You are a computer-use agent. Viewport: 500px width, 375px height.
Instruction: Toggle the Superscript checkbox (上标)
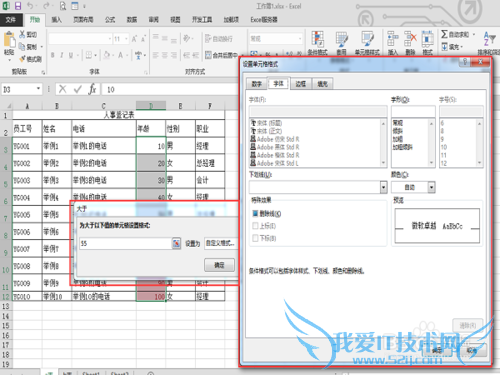255,226
